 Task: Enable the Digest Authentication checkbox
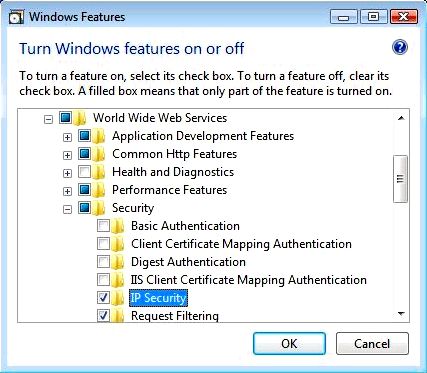click(x=103, y=261)
